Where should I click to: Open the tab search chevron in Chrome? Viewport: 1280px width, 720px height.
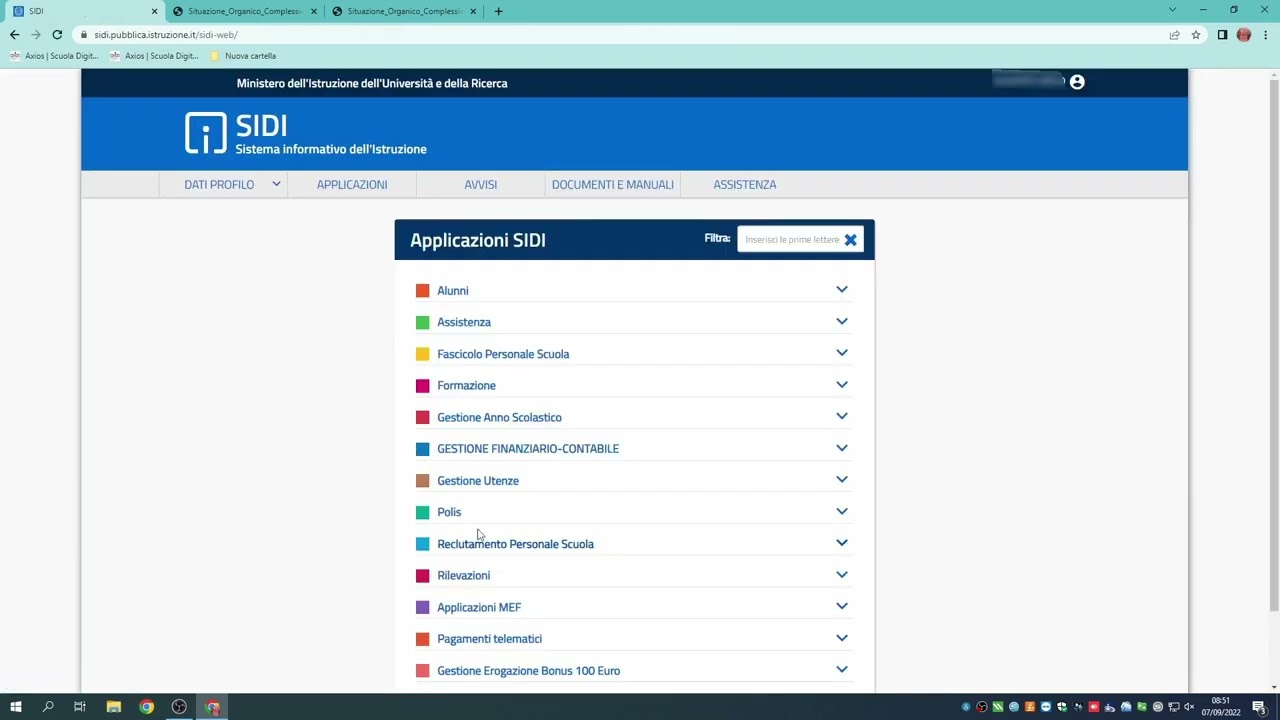click(x=1172, y=10)
